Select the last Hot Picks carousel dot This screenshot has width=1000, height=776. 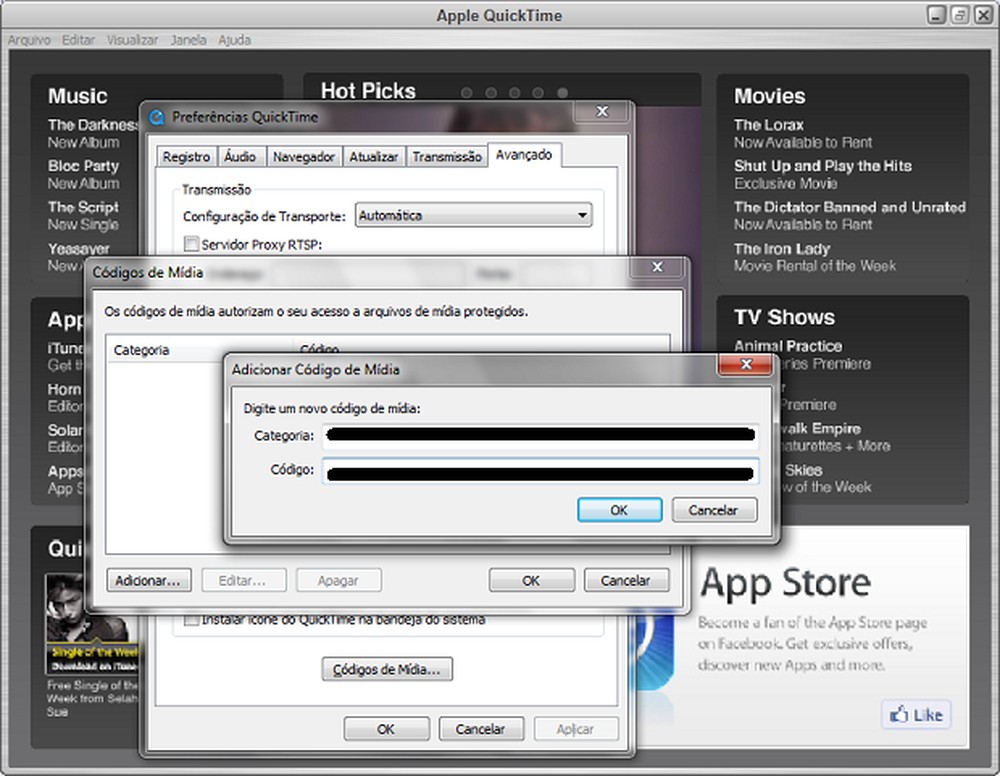tap(562, 92)
